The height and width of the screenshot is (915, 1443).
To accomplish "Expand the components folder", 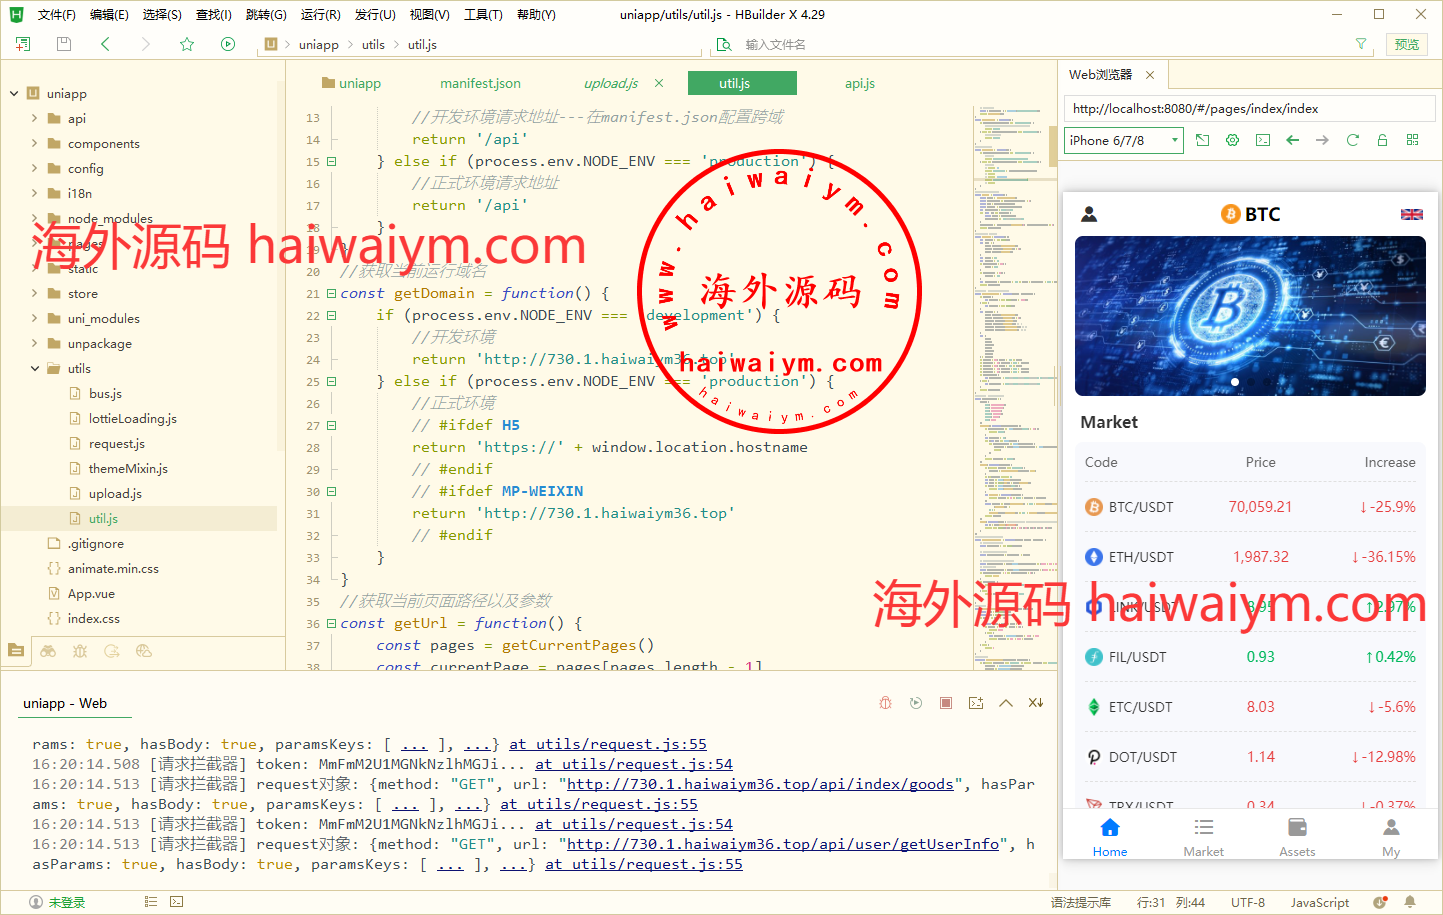I will (35, 143).
